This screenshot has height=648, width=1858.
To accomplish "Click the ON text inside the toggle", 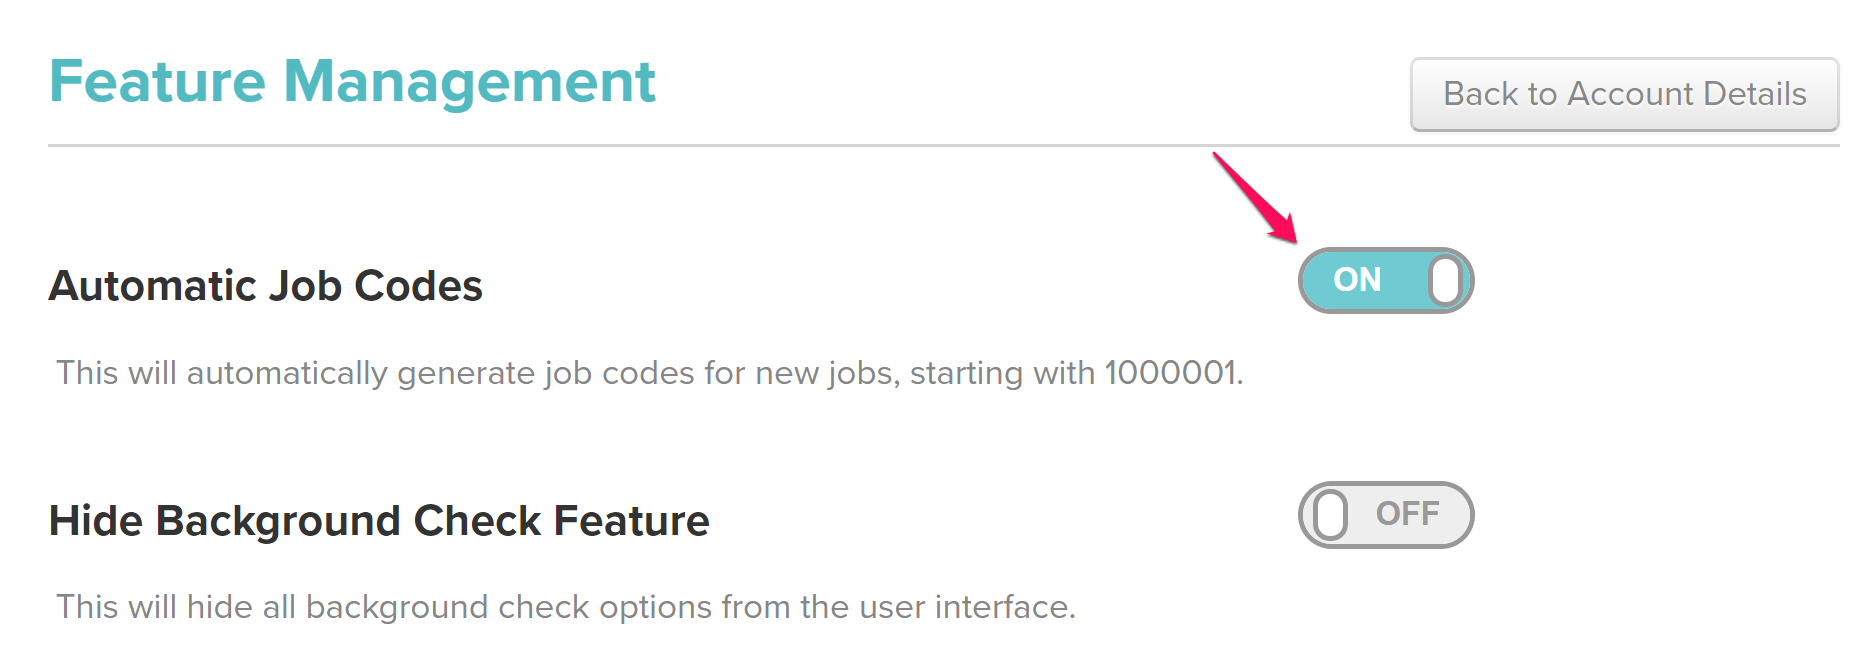I will [1358, 281].
